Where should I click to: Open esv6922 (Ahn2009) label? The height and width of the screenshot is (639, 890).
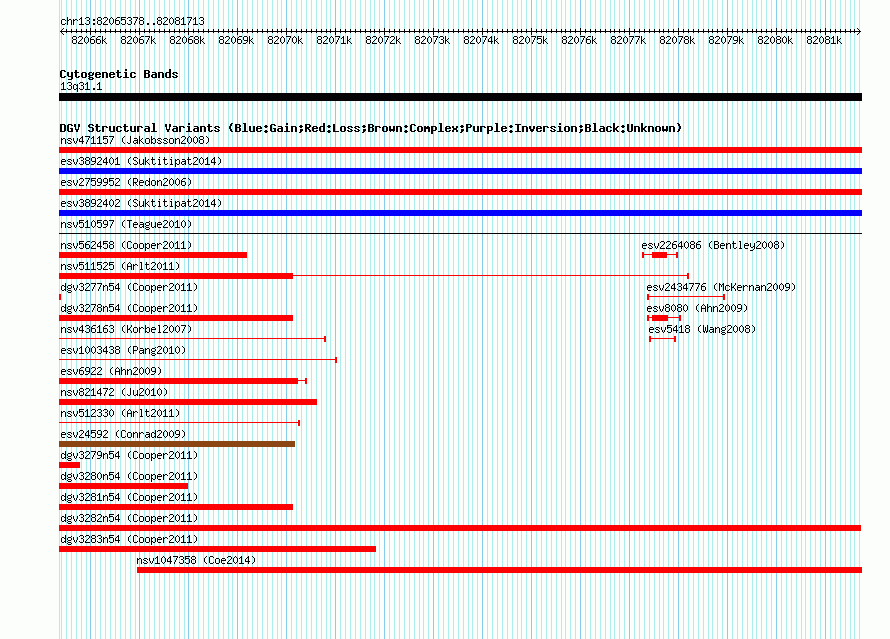pyautogui.click(x=111, y=371)
